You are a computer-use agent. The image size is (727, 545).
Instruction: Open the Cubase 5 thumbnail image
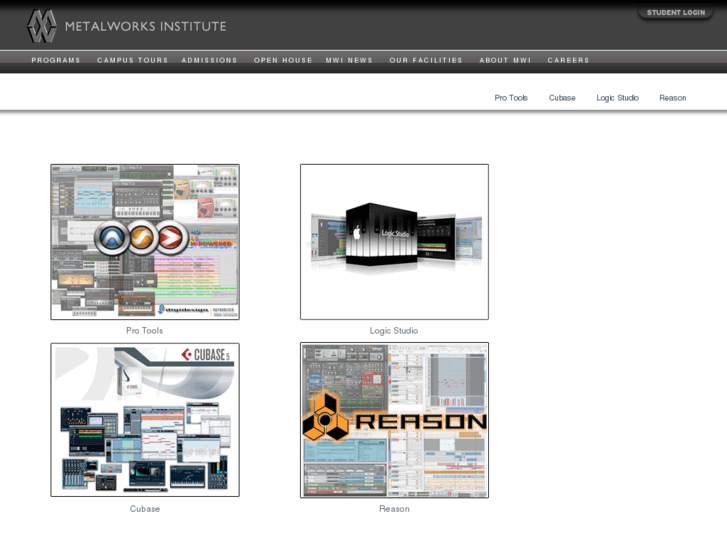[x=145, y=420]
